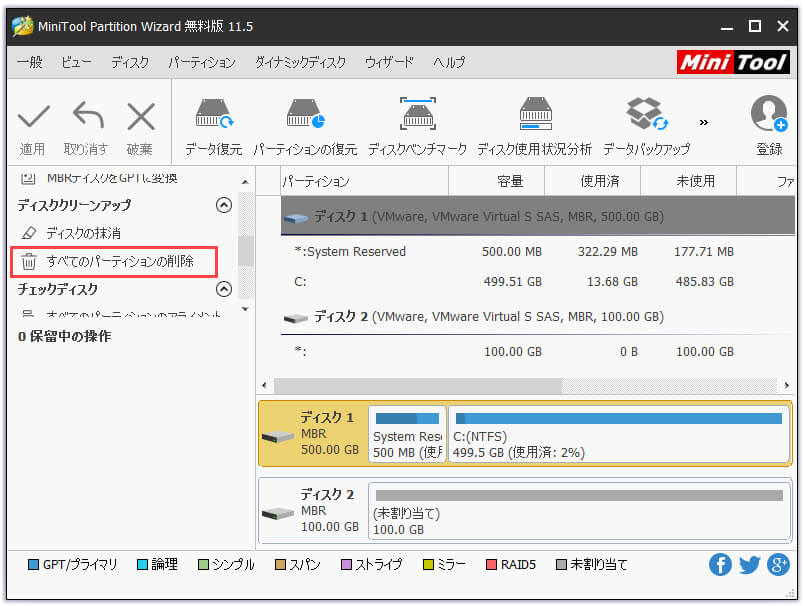Click the app icon in title bar
The image size is (805, 606).
tap(23, 26)
